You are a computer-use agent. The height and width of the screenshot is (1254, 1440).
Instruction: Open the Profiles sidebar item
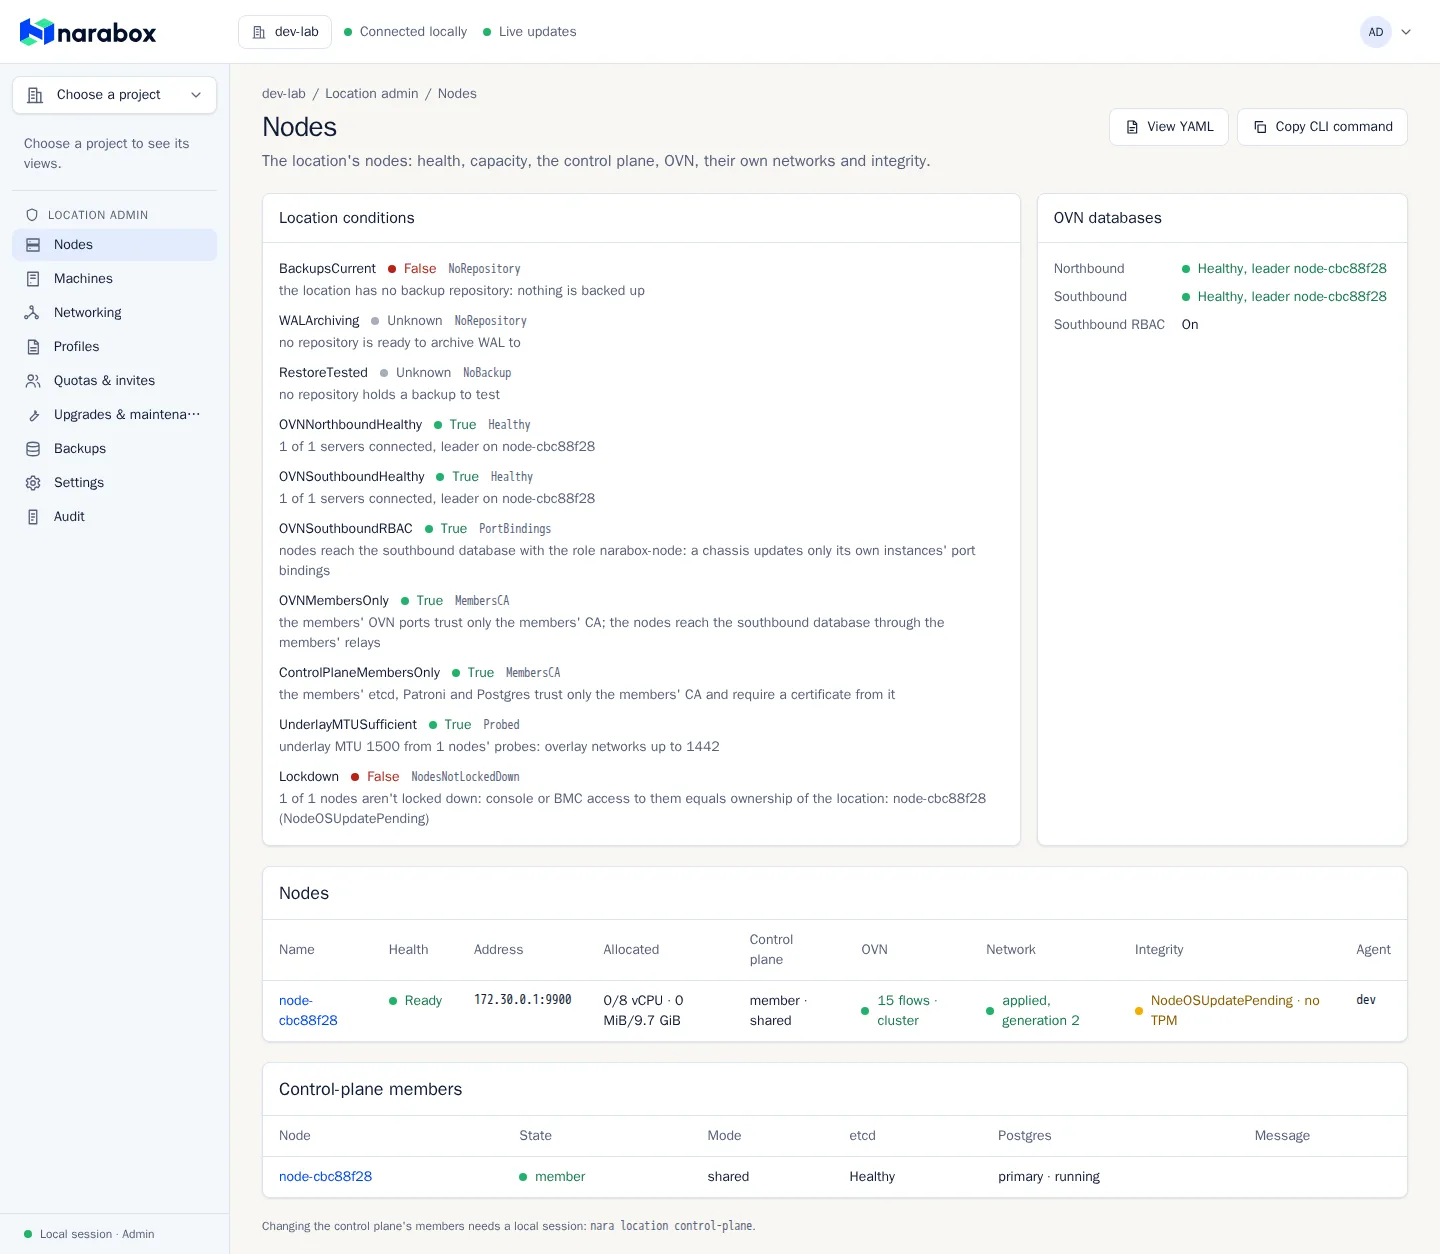pyautogui.click(x=114, y=347)
